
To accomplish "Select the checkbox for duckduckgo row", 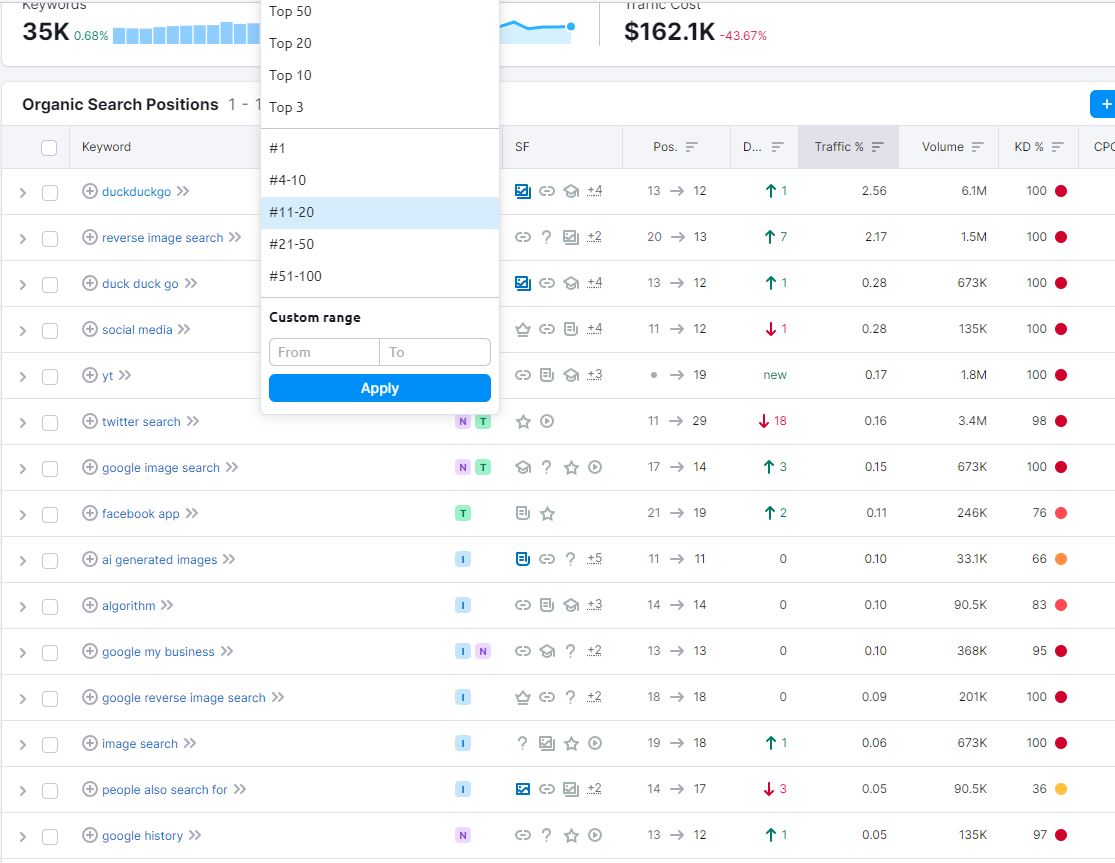I will point(50,192).
